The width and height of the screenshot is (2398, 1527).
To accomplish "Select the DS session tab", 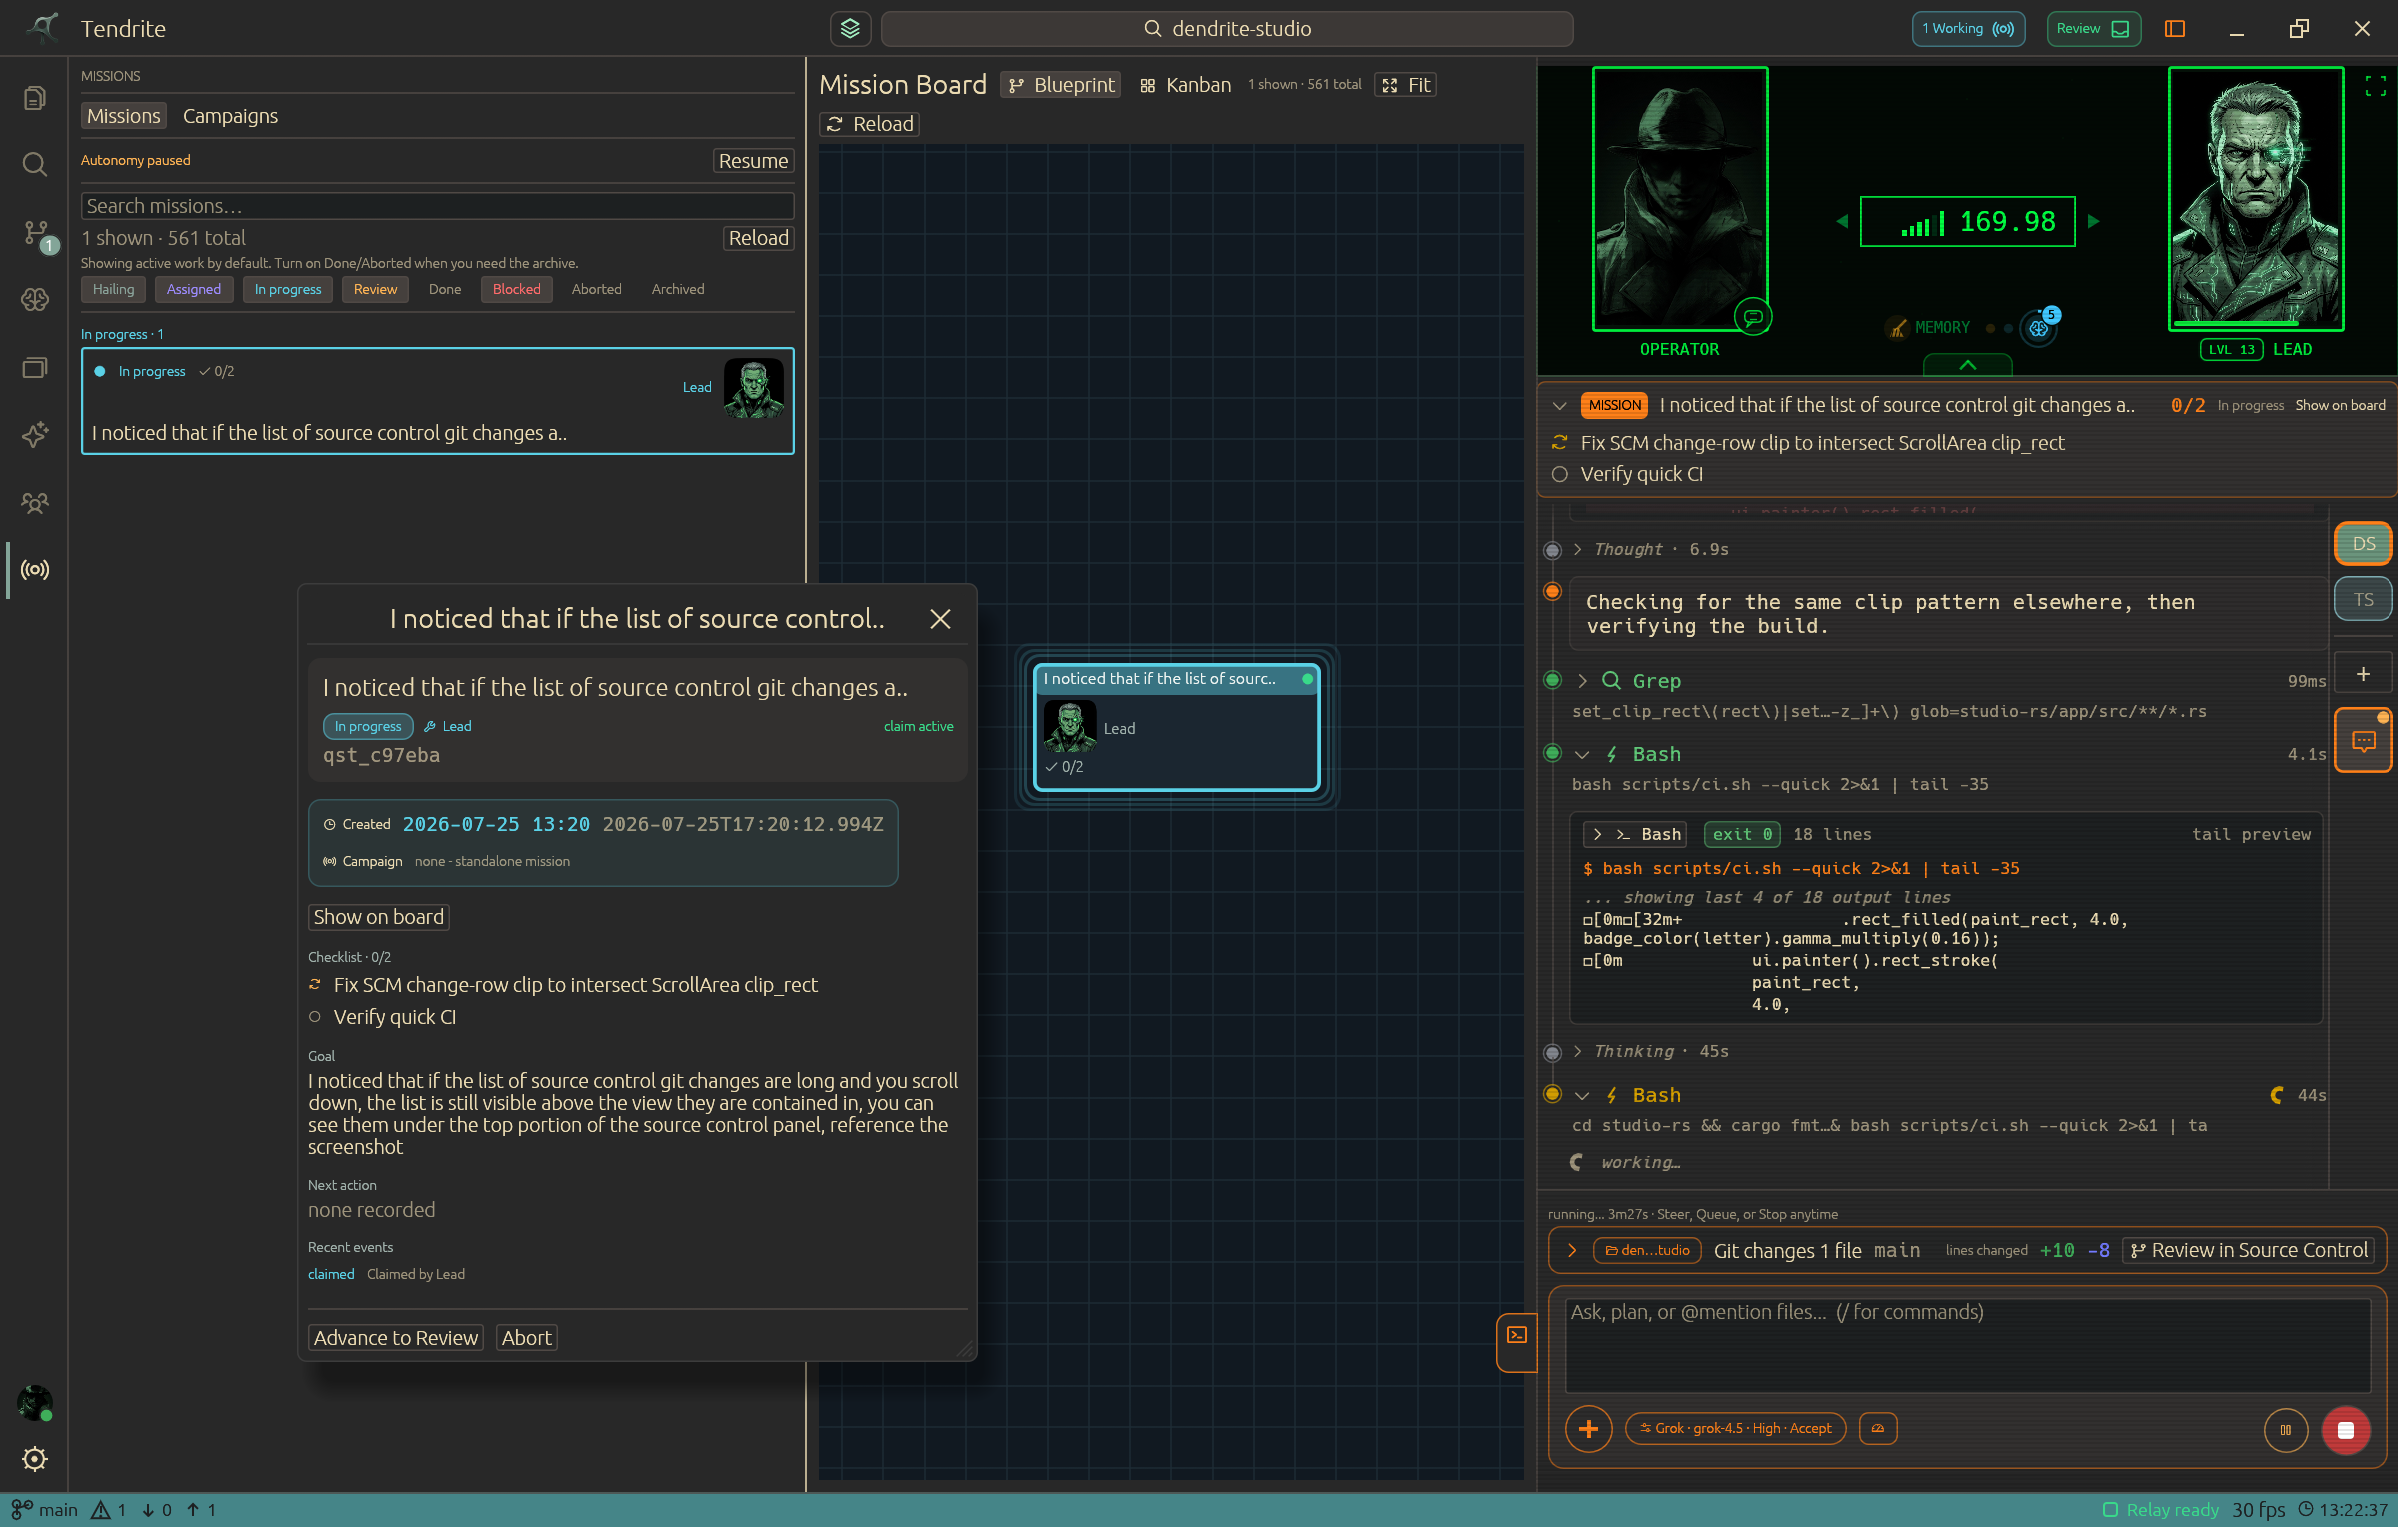I will pos(2363,544).
